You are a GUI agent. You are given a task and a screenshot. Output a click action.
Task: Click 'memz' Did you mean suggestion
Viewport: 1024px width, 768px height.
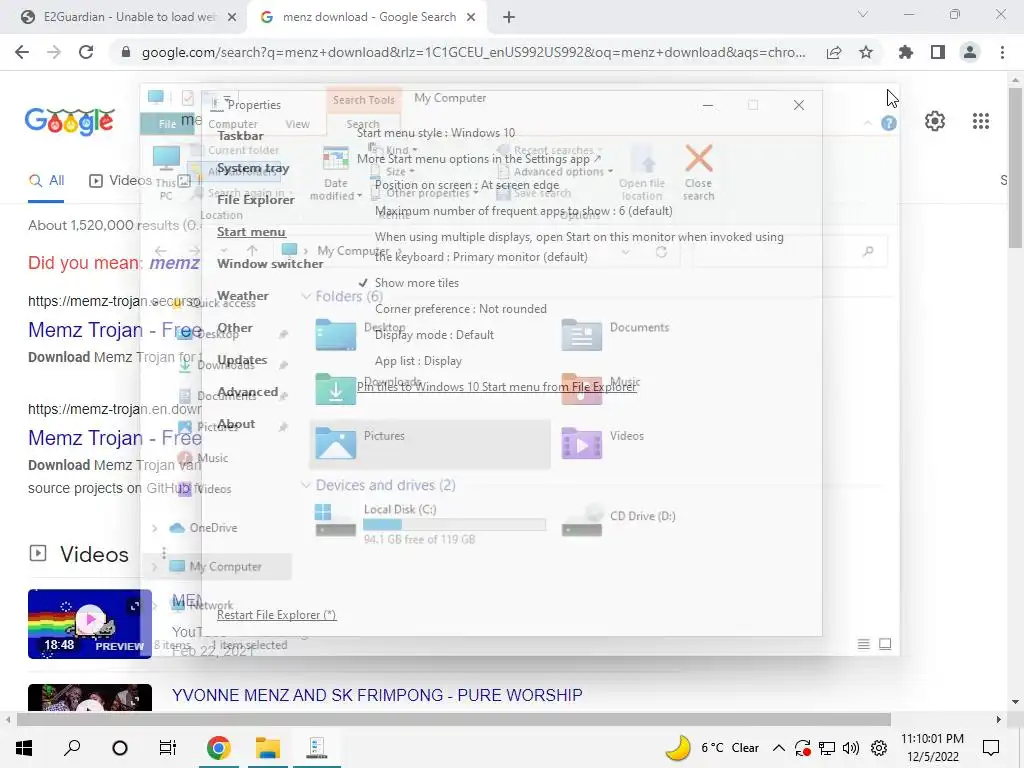pos(174,263)
